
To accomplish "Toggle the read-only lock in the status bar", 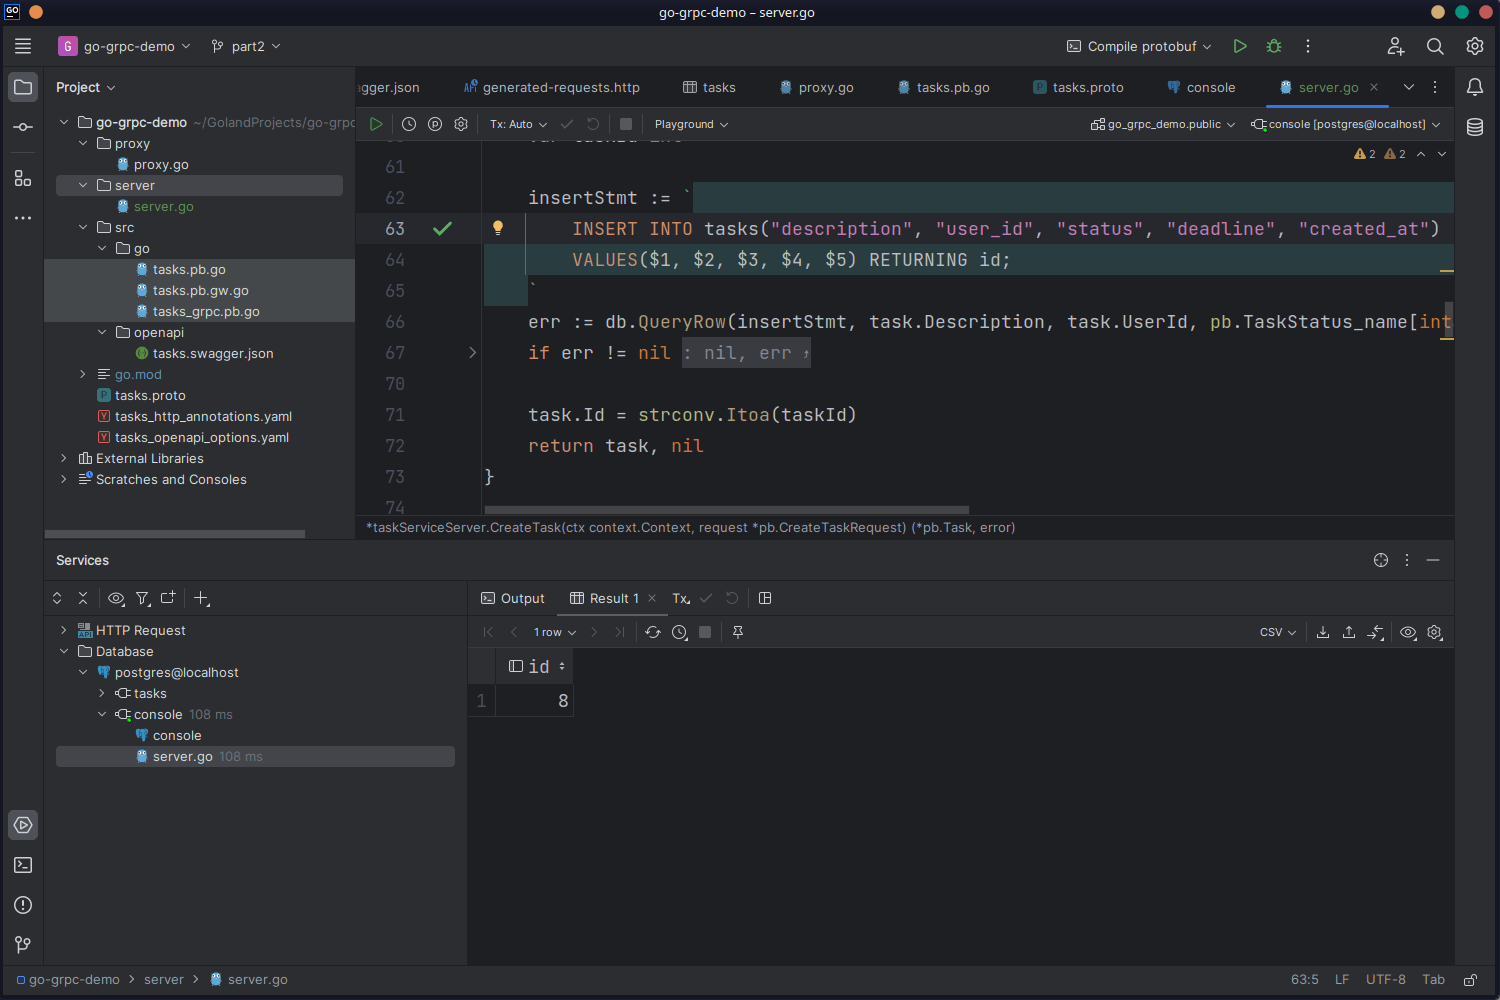I will pyautogui.click(x=1471, y=980).
